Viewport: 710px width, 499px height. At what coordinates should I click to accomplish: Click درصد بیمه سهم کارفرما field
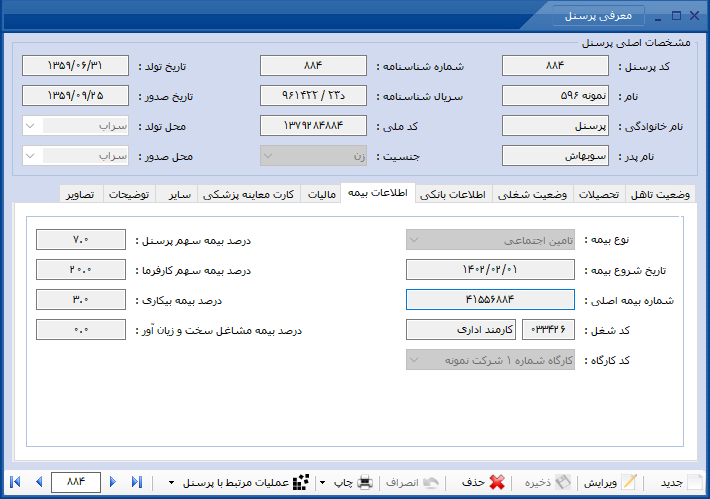coord(81,269)
